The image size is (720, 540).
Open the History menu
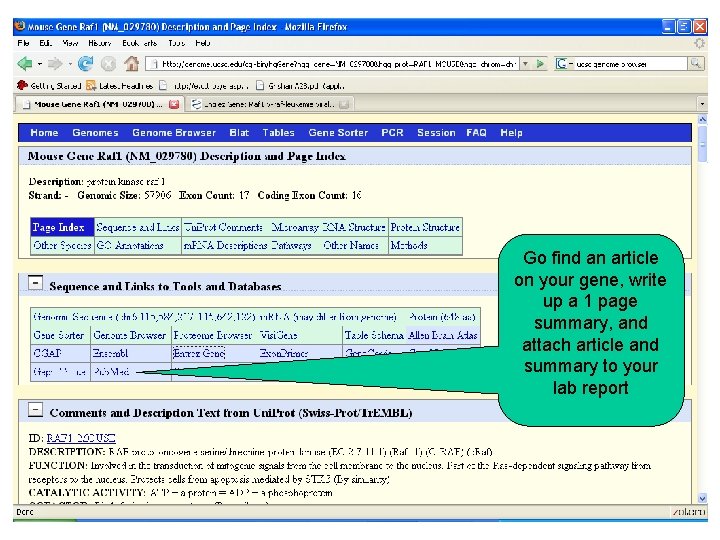tap(100, 43)
